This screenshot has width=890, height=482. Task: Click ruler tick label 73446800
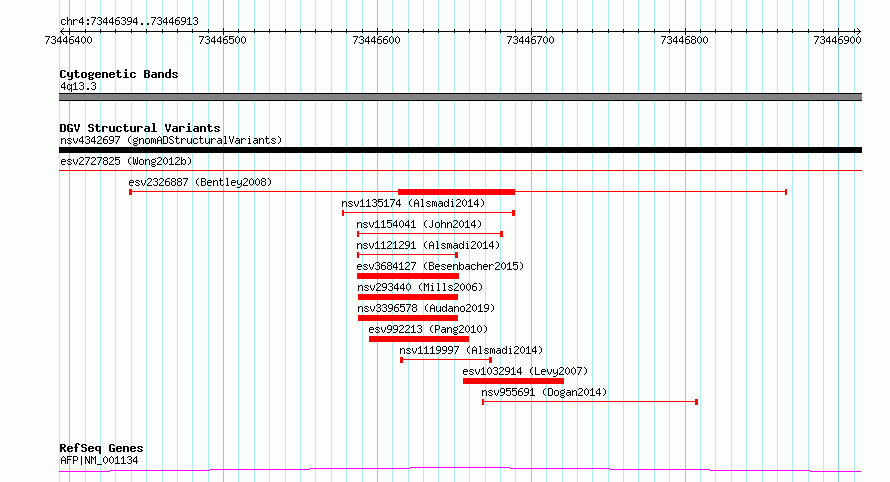coord(685,40)
